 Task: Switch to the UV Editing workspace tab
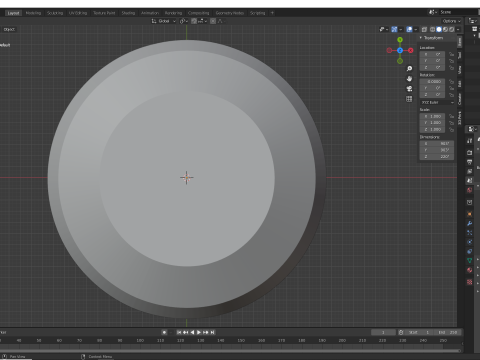click(x=78, y=13)
